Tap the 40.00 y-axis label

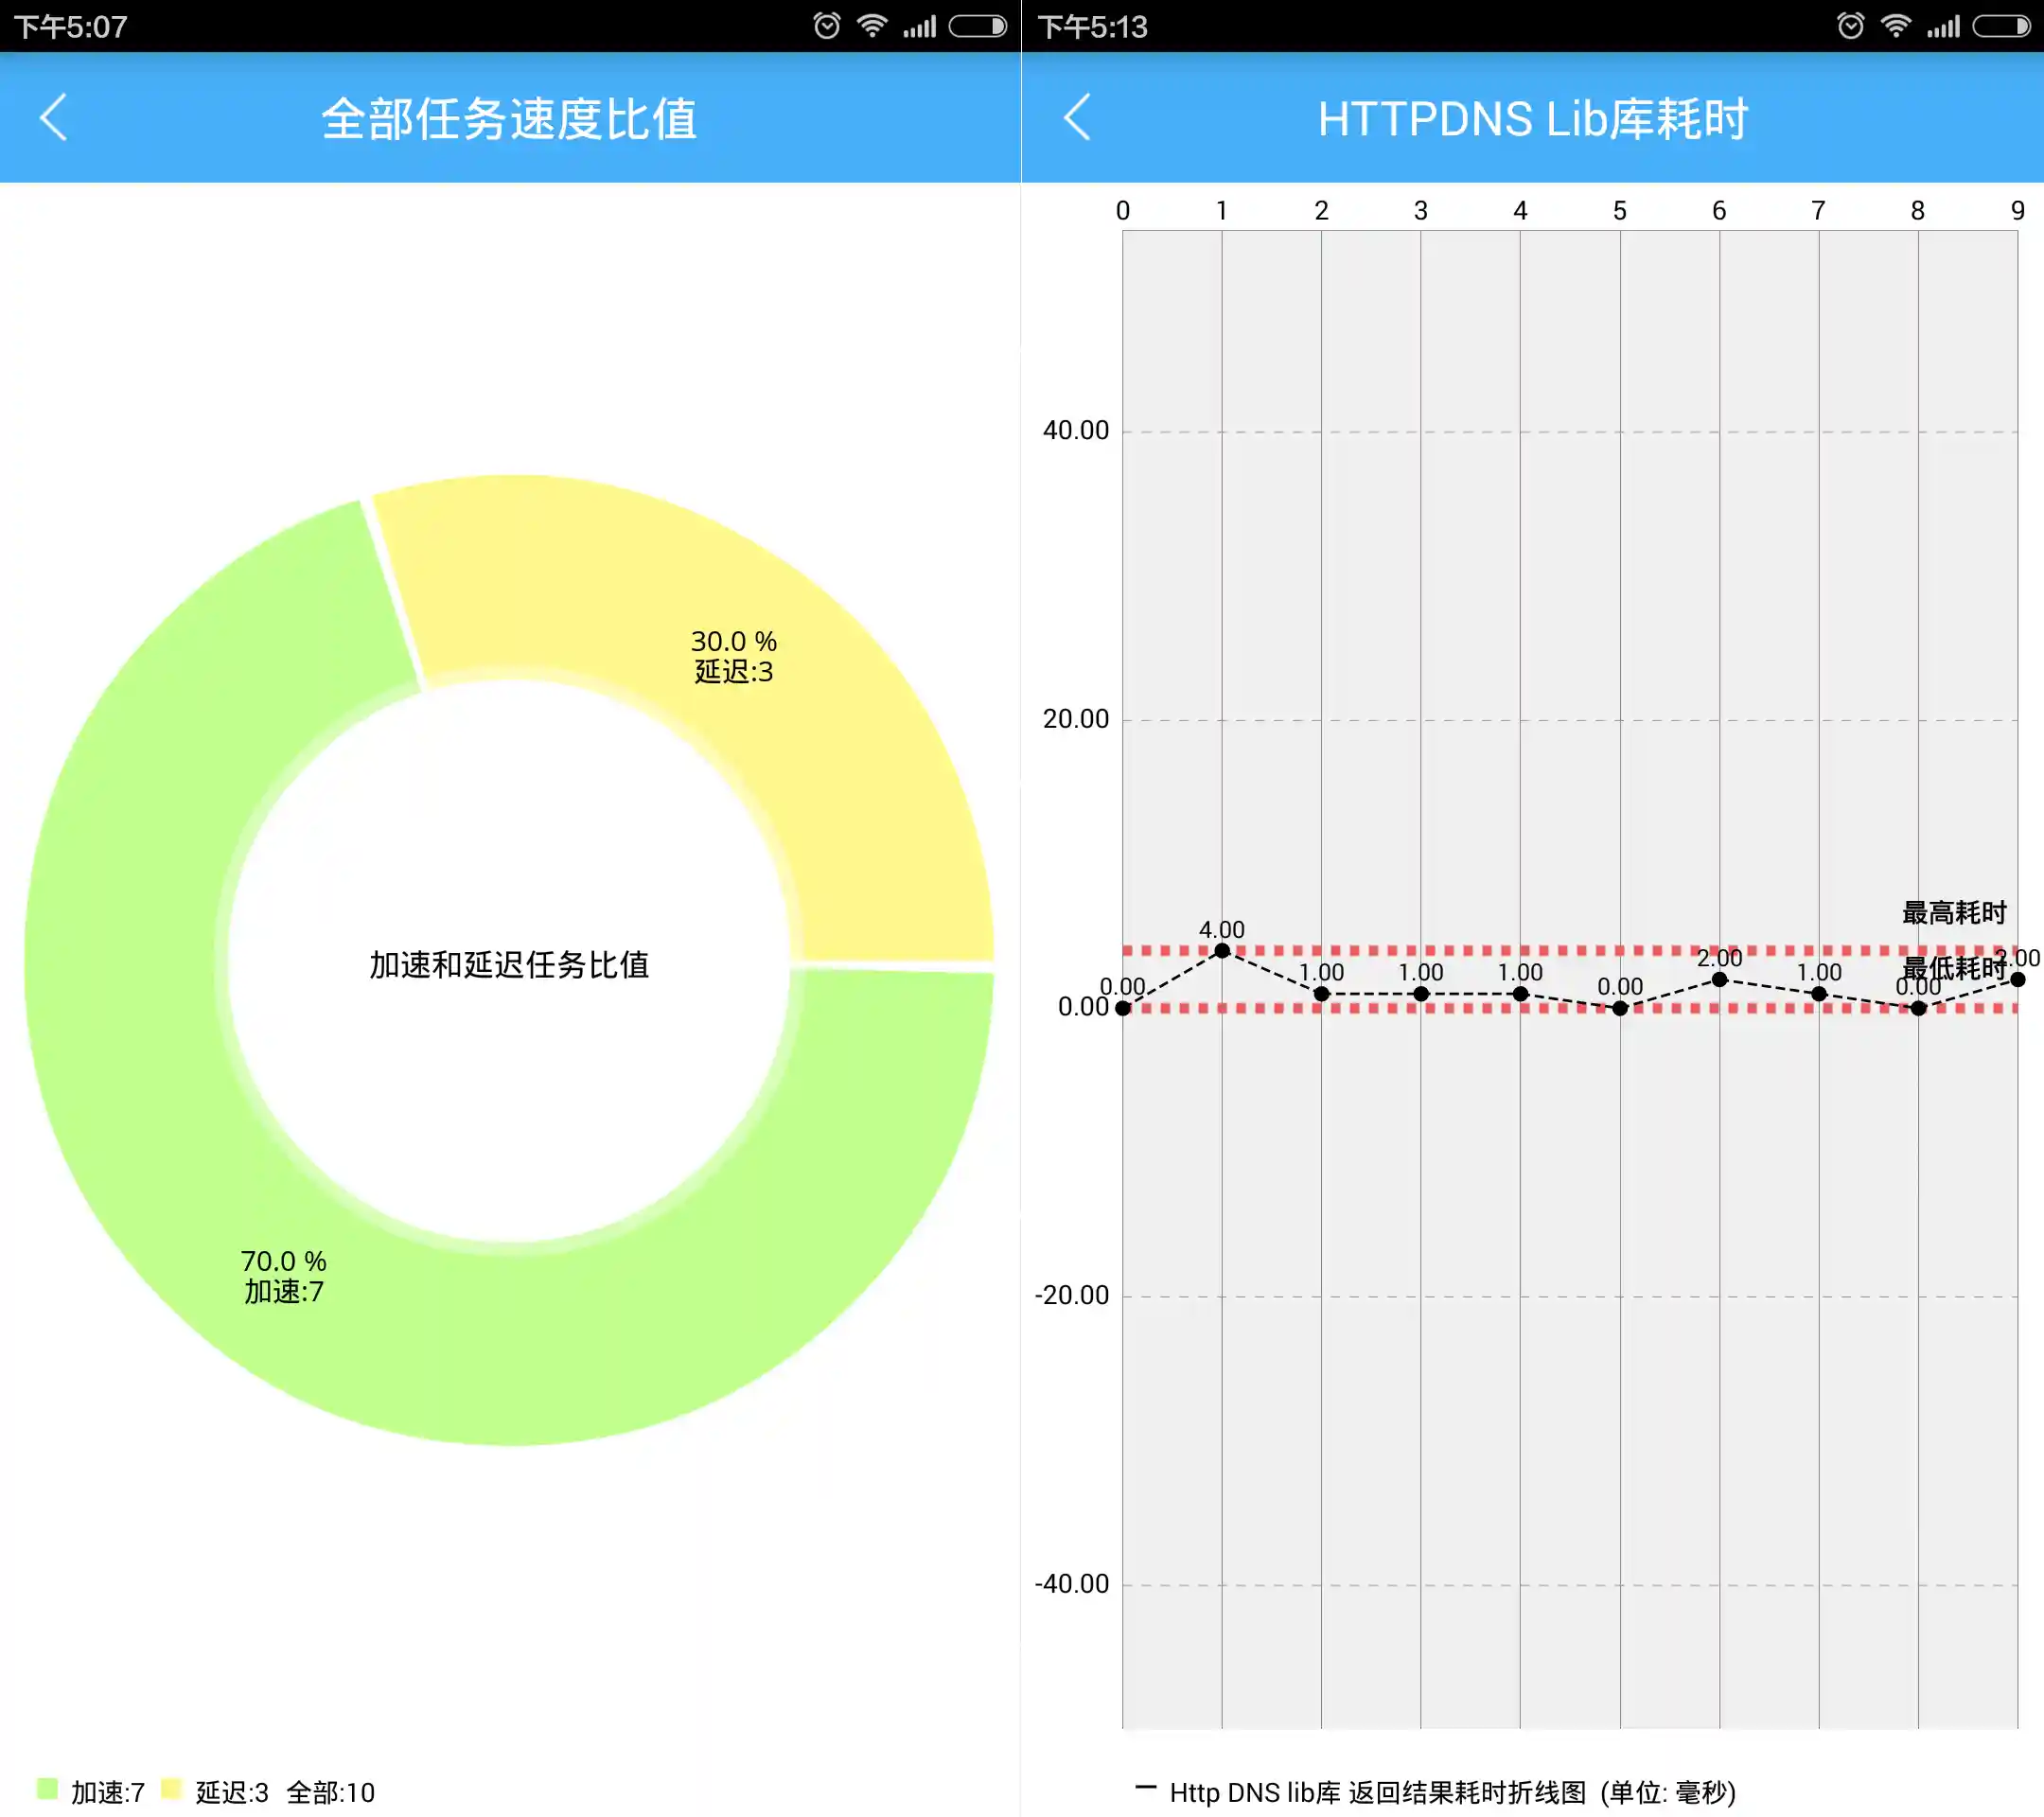pos(1075,431)
